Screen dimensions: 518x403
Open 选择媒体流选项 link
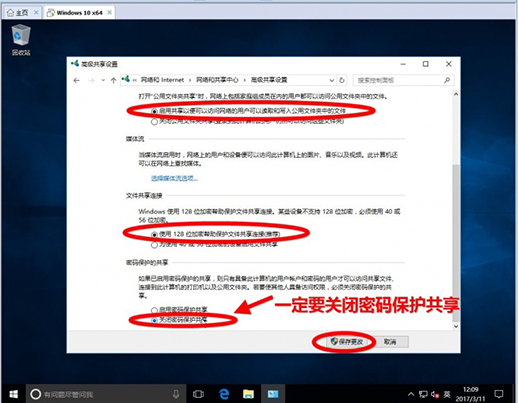[174, 178]
